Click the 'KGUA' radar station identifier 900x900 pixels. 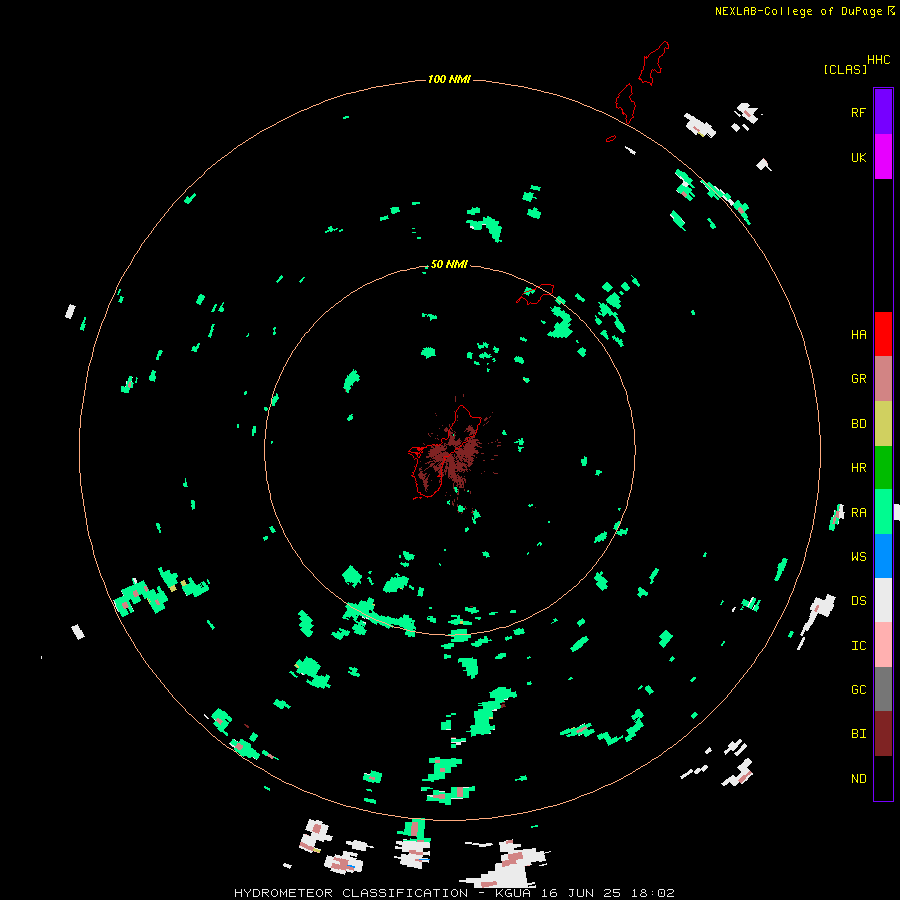pyautogui.click(x=513, y=893)
